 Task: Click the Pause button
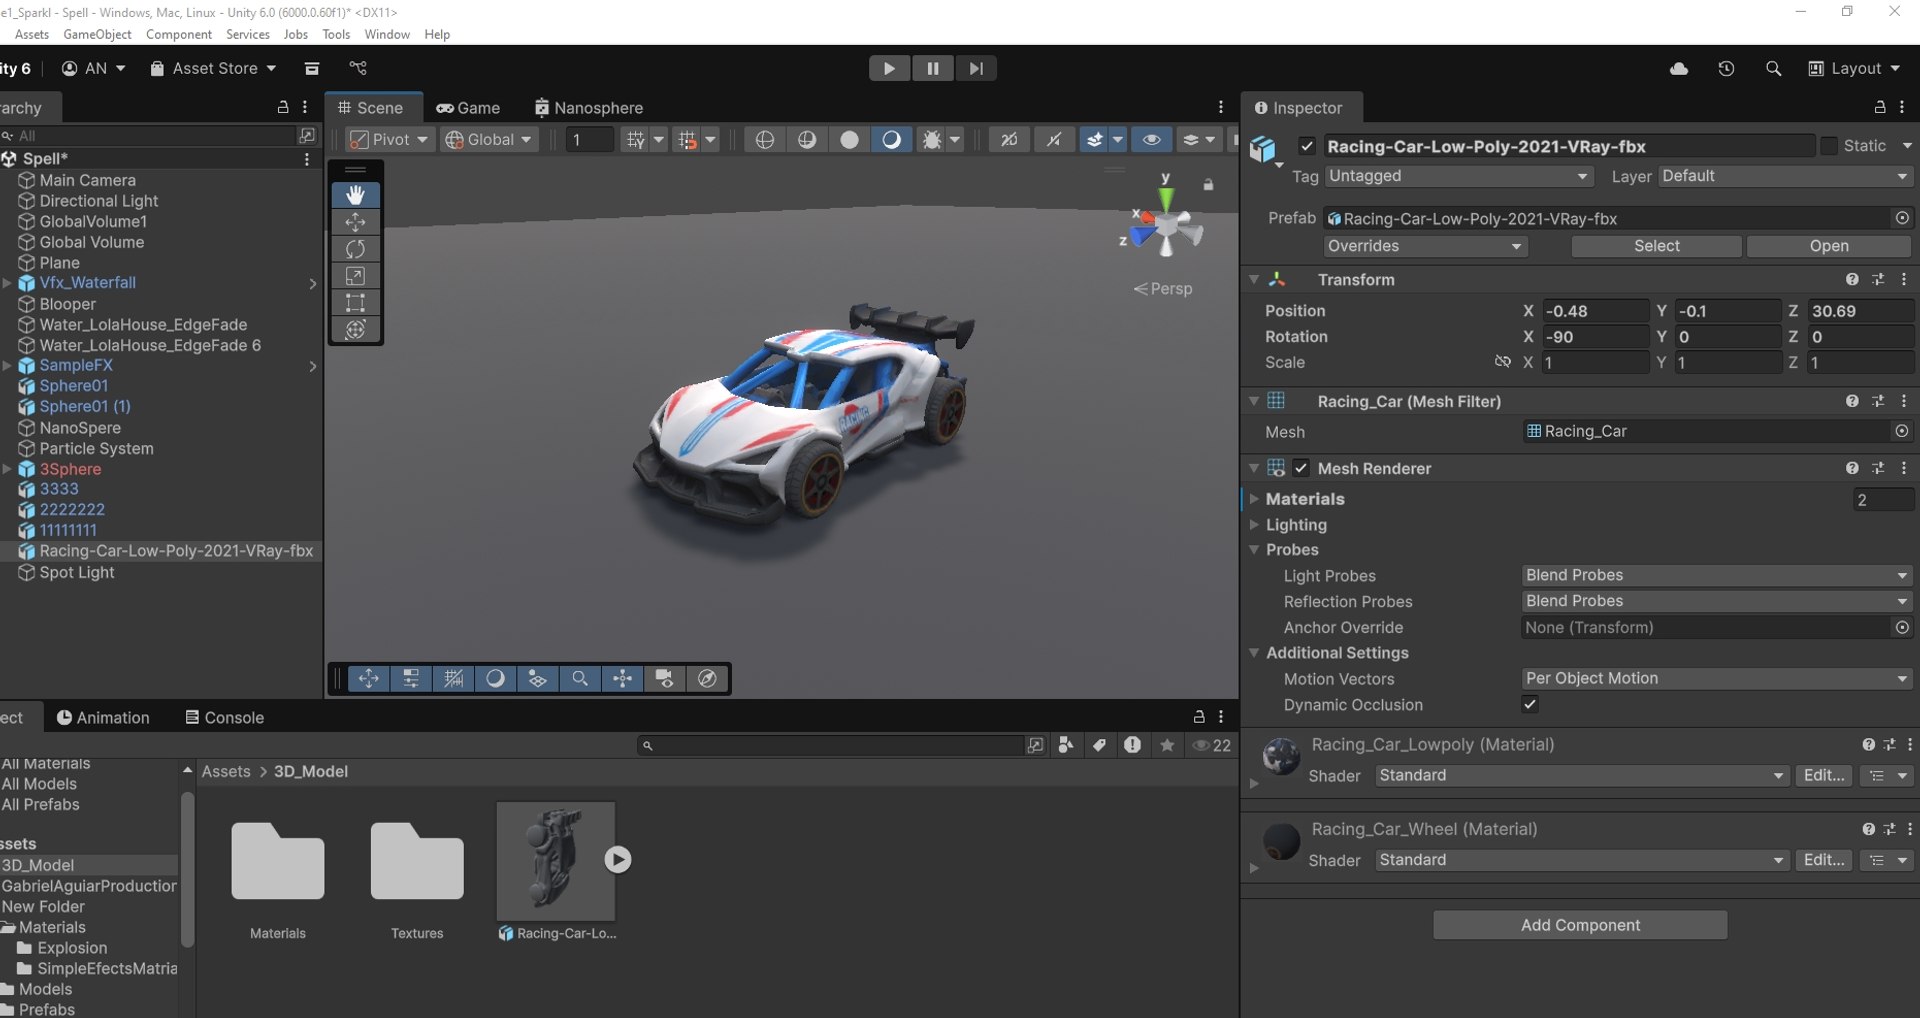(933, 68)
